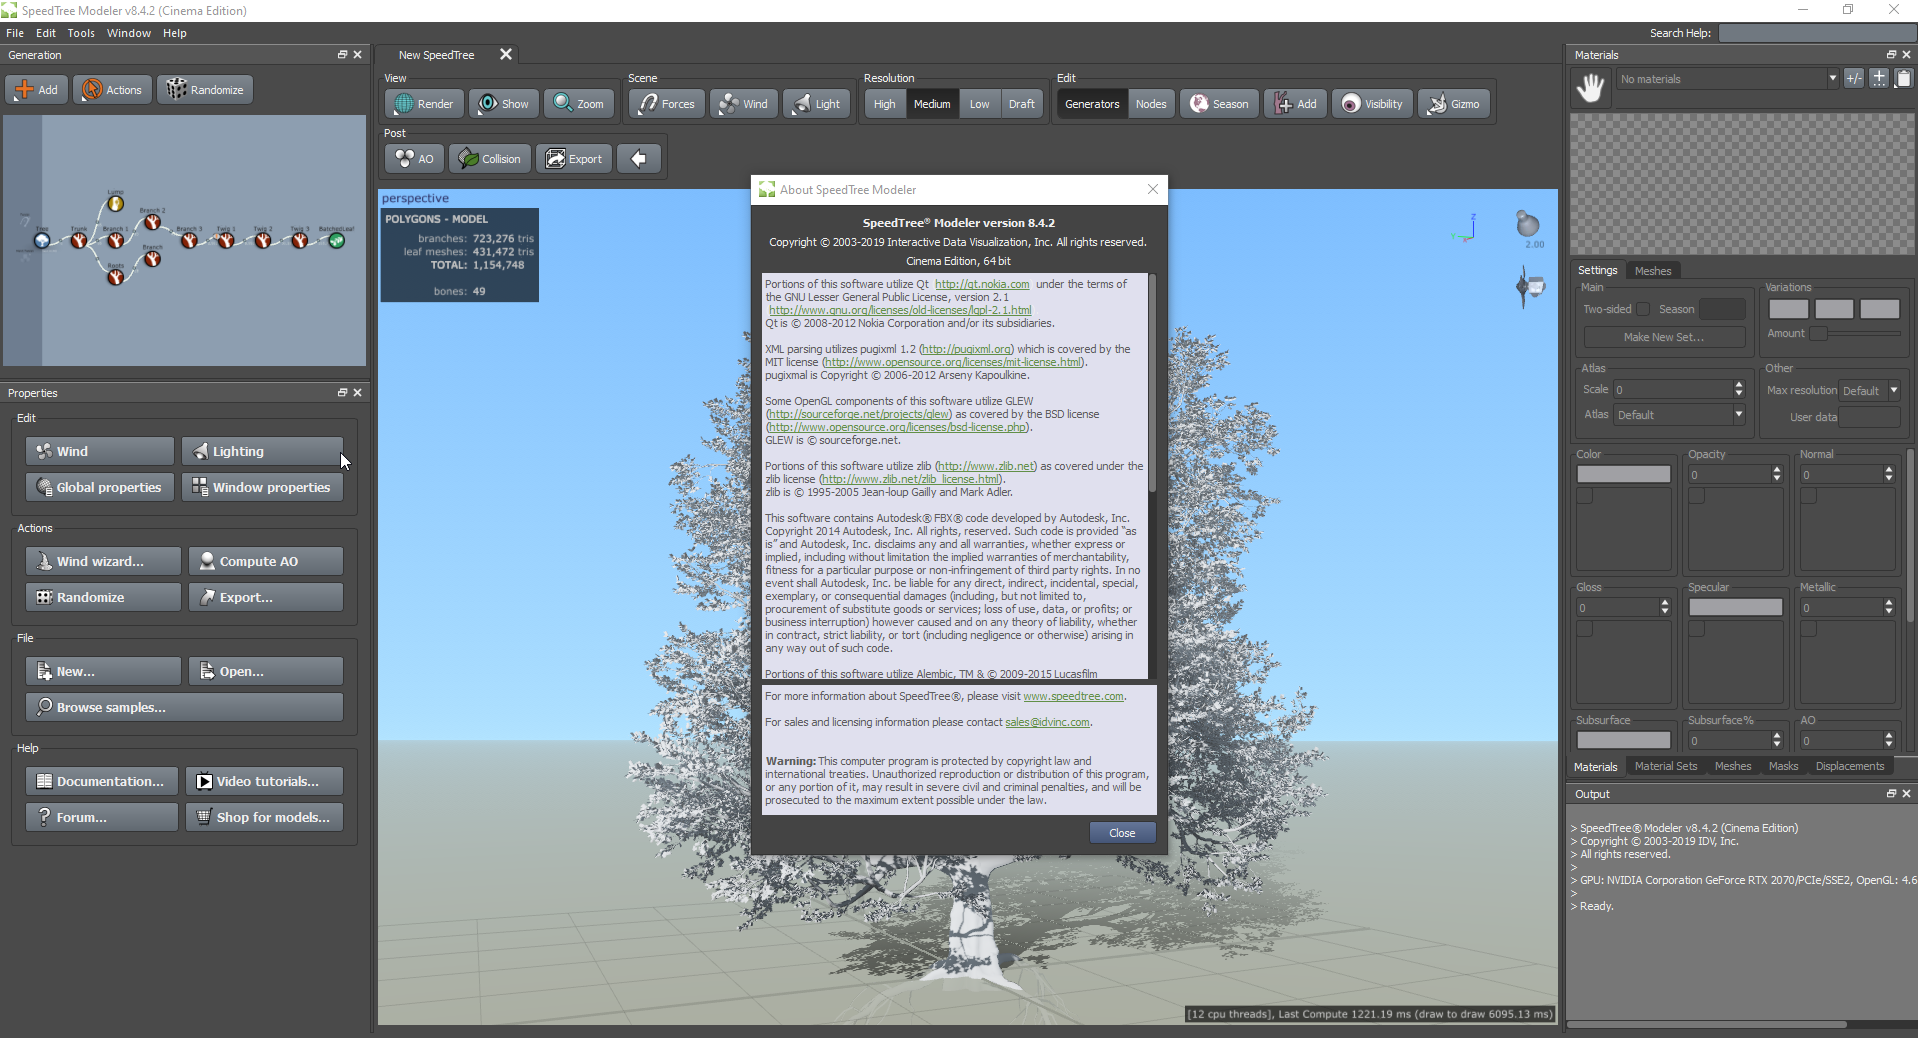1918x1038 pixels.
Task: Click the Browse samples... button
Action: coord(185,707)
